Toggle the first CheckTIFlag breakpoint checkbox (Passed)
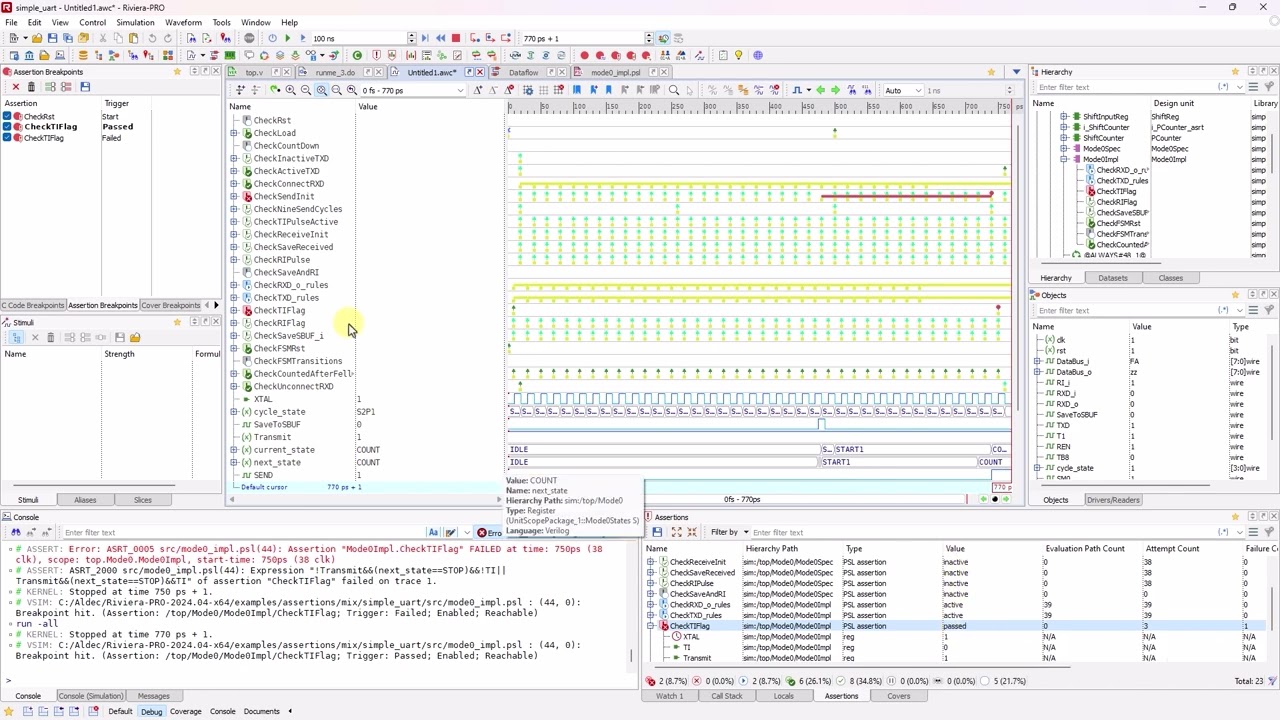The width and height of the screenshot is (1280, 720). coord(7,127)
